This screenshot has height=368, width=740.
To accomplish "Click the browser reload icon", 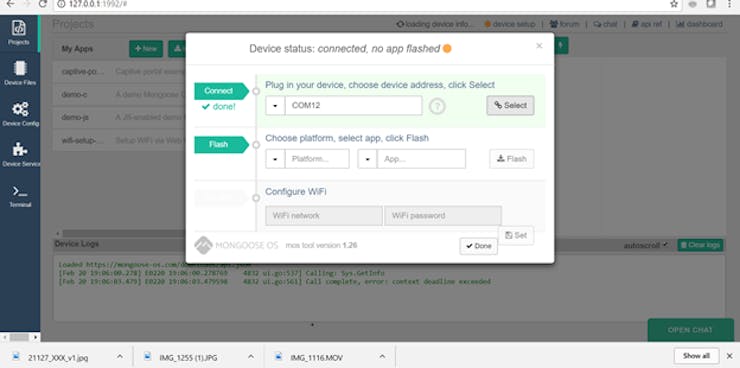I will pos(43,4).
